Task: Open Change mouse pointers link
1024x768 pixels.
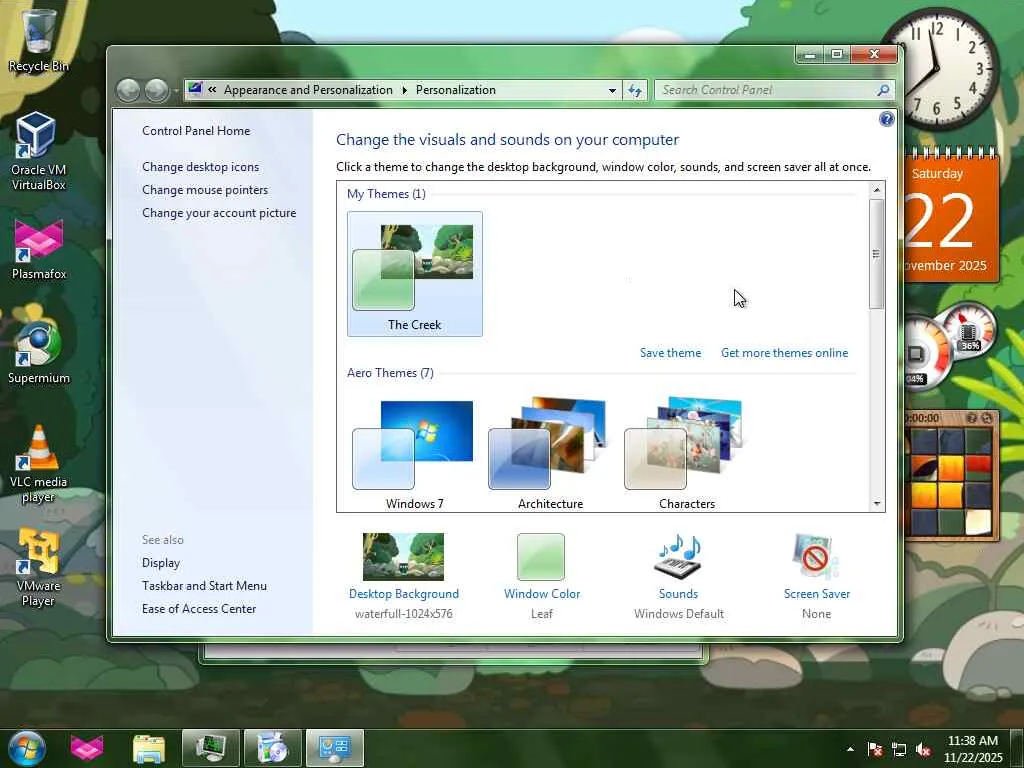Action: (205, 189)
